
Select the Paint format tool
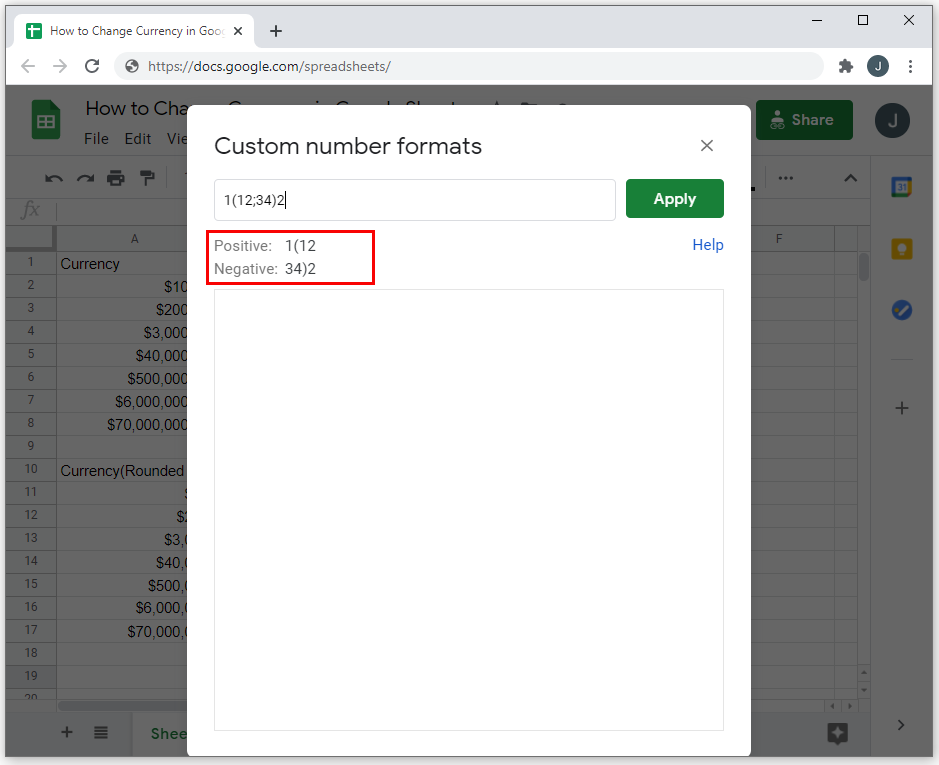(147, 176)
